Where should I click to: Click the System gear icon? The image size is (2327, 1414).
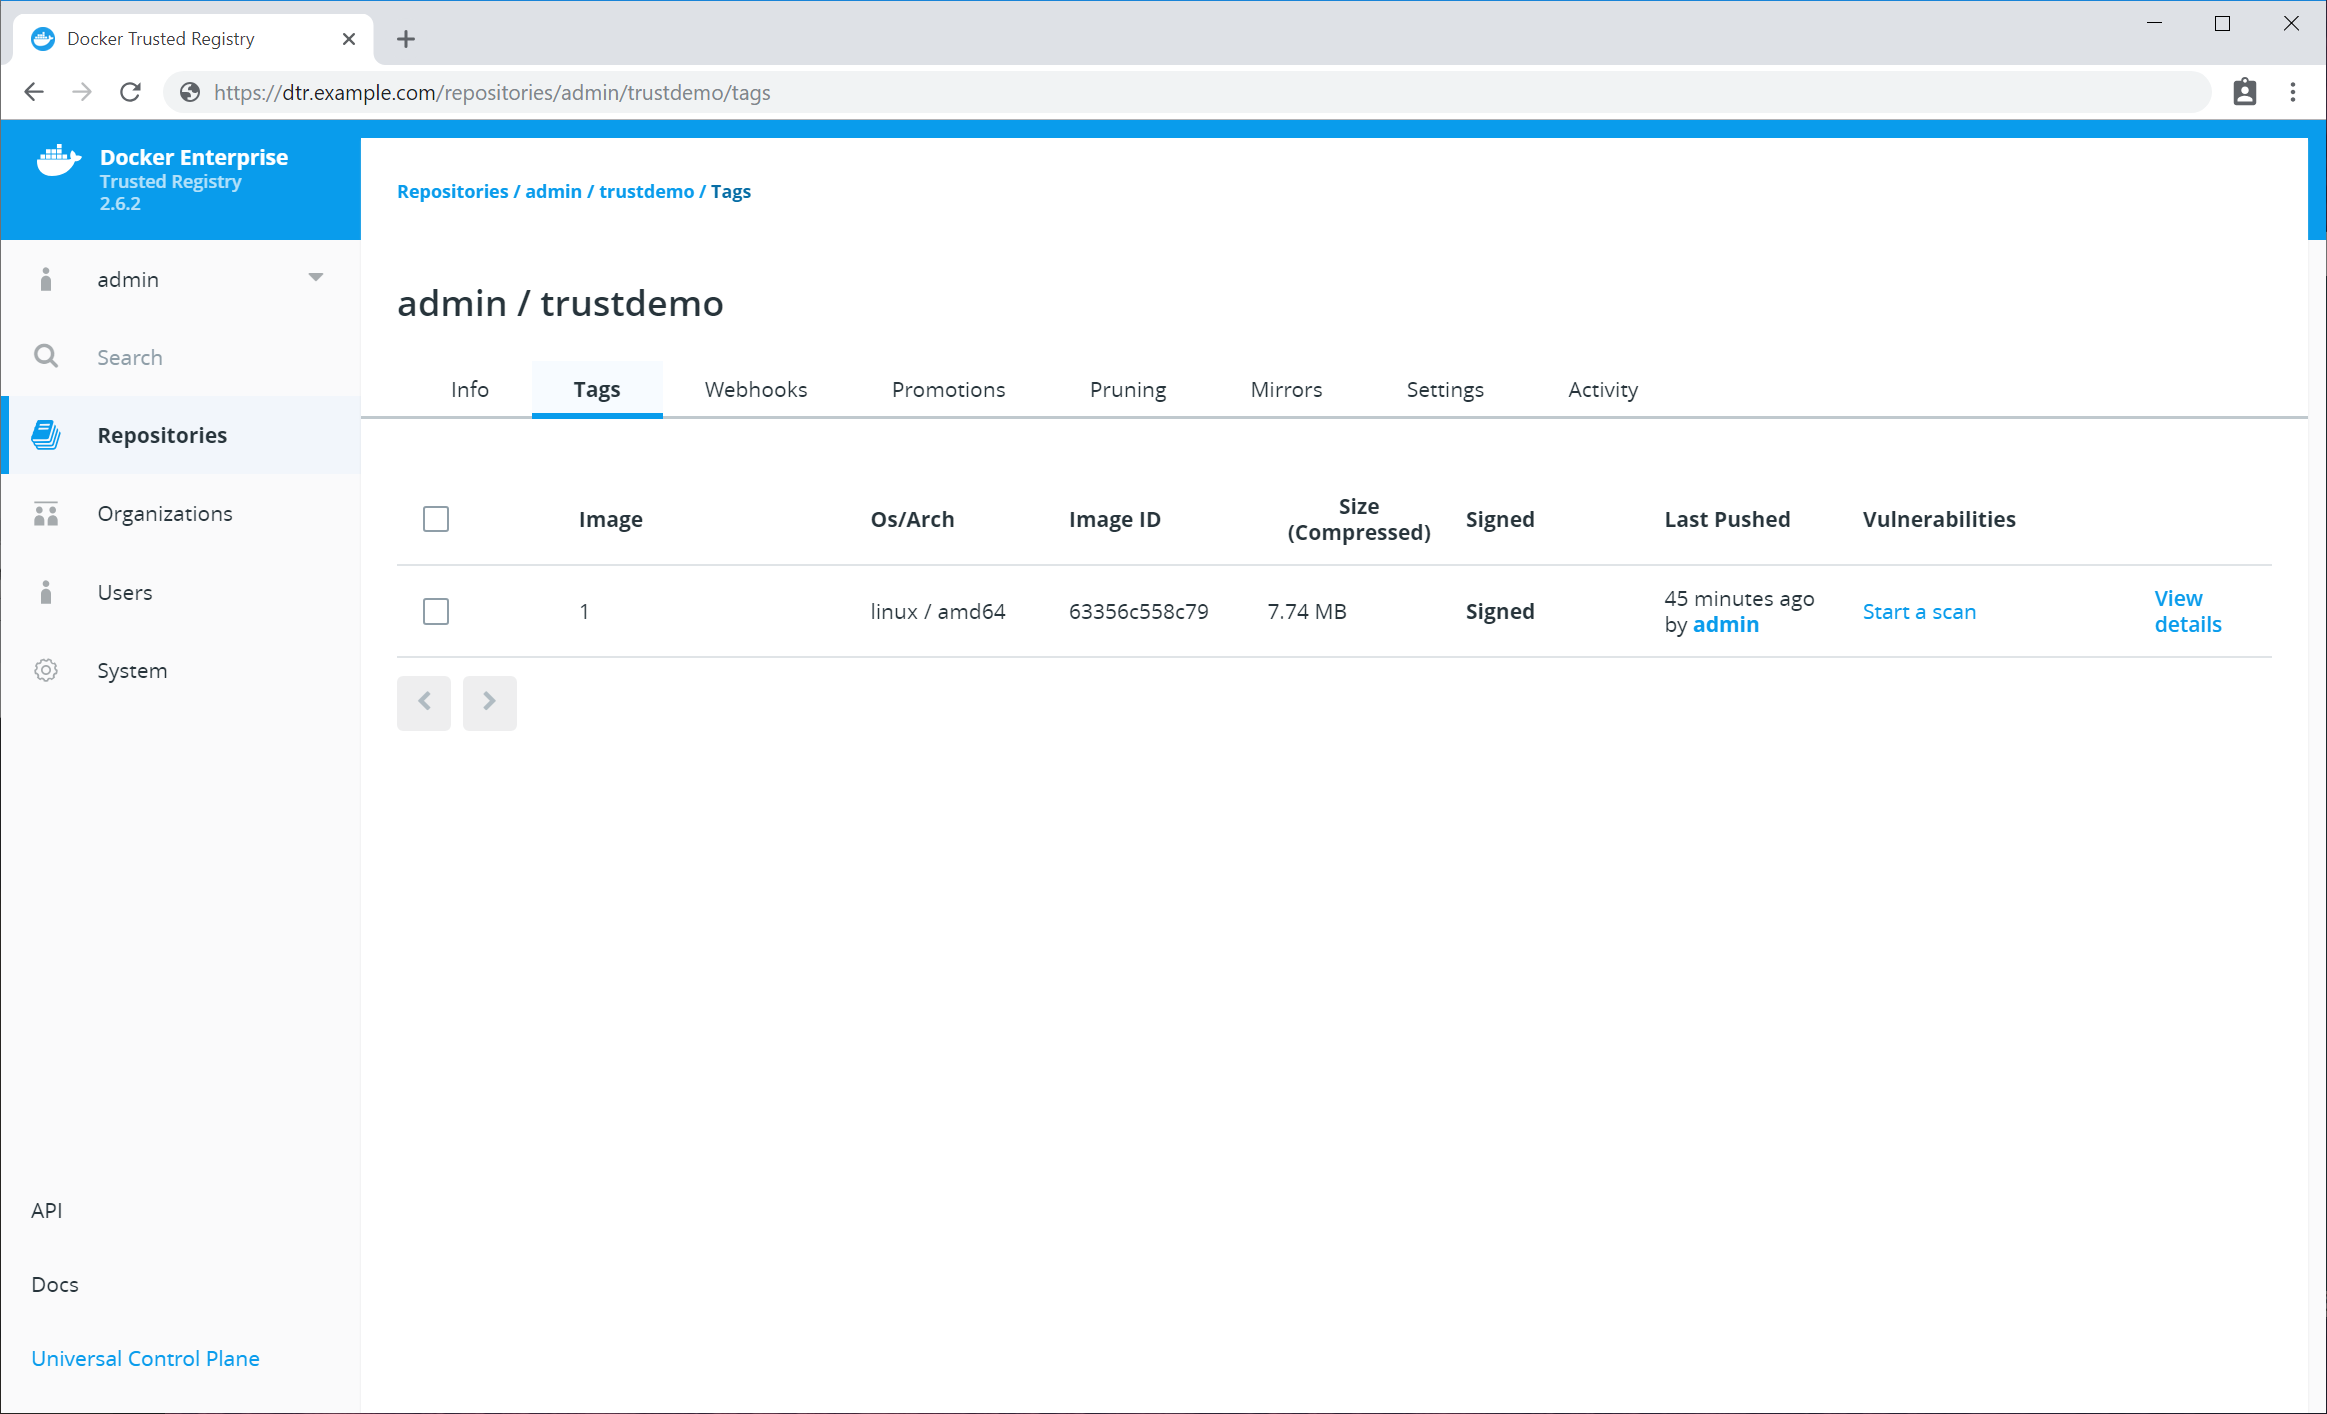(46, 670)
